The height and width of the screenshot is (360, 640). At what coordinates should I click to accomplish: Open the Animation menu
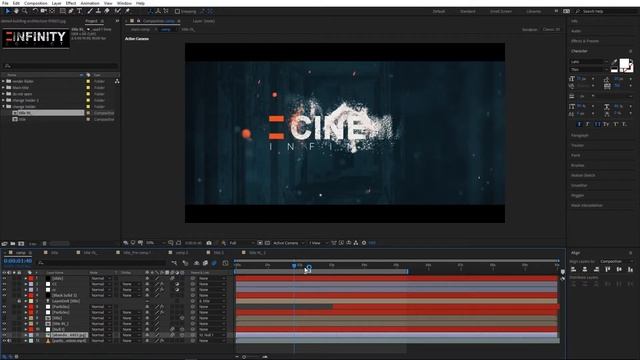(90, 3)
